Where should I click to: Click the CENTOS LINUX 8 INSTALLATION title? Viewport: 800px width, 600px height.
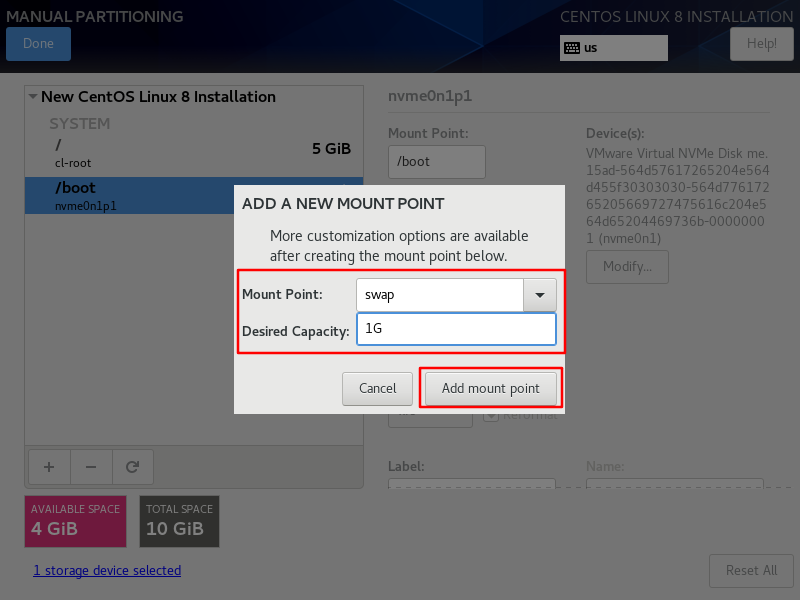(677, 16)
